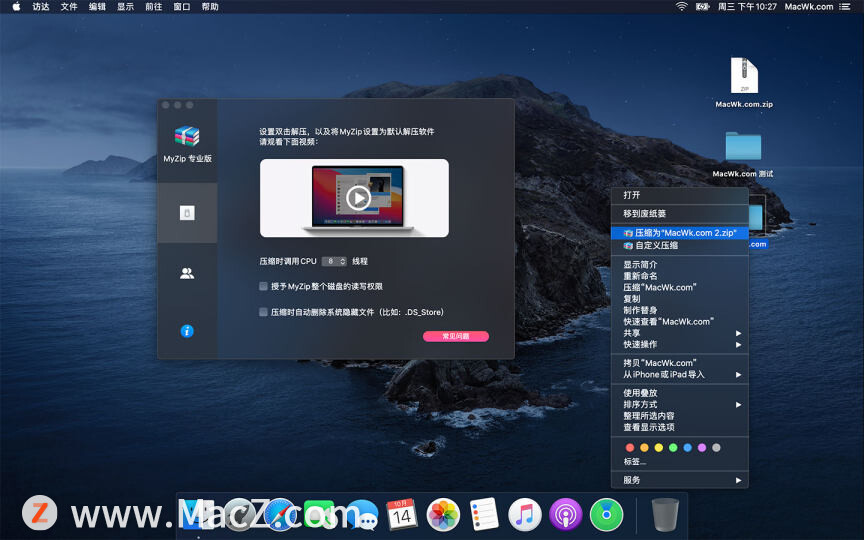The image size is (864, 540).
Task: Click the pink 常见问题 FAQ button
Action: (456, 336)
